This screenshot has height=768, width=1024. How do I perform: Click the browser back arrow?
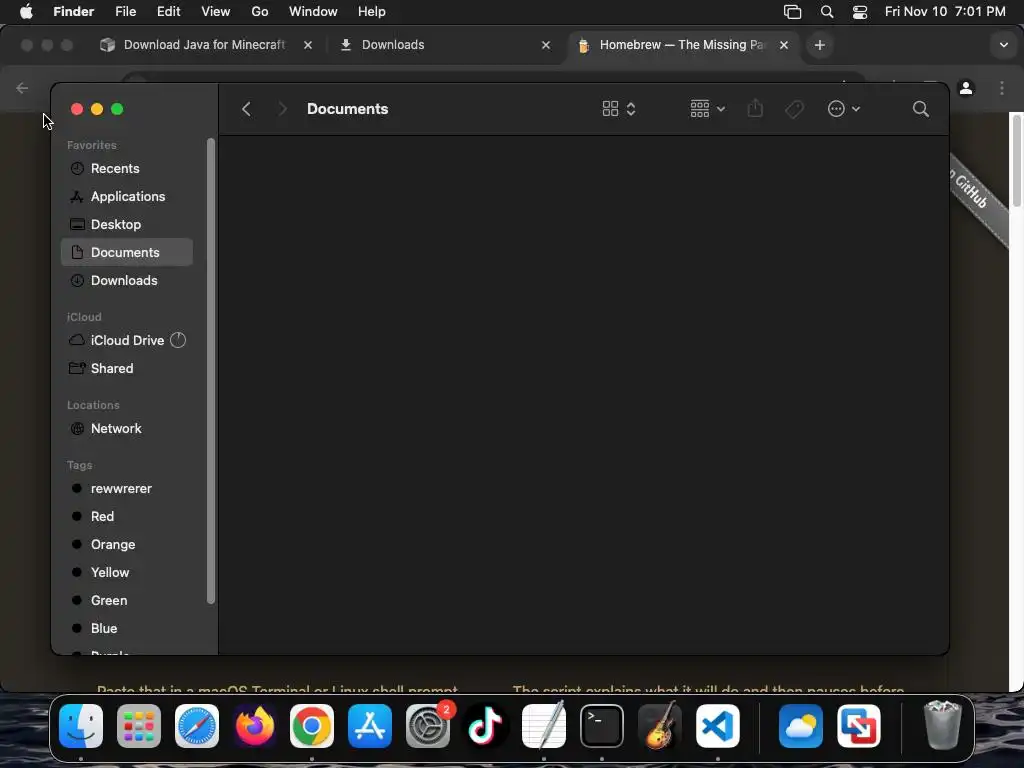tap(22, 88)
